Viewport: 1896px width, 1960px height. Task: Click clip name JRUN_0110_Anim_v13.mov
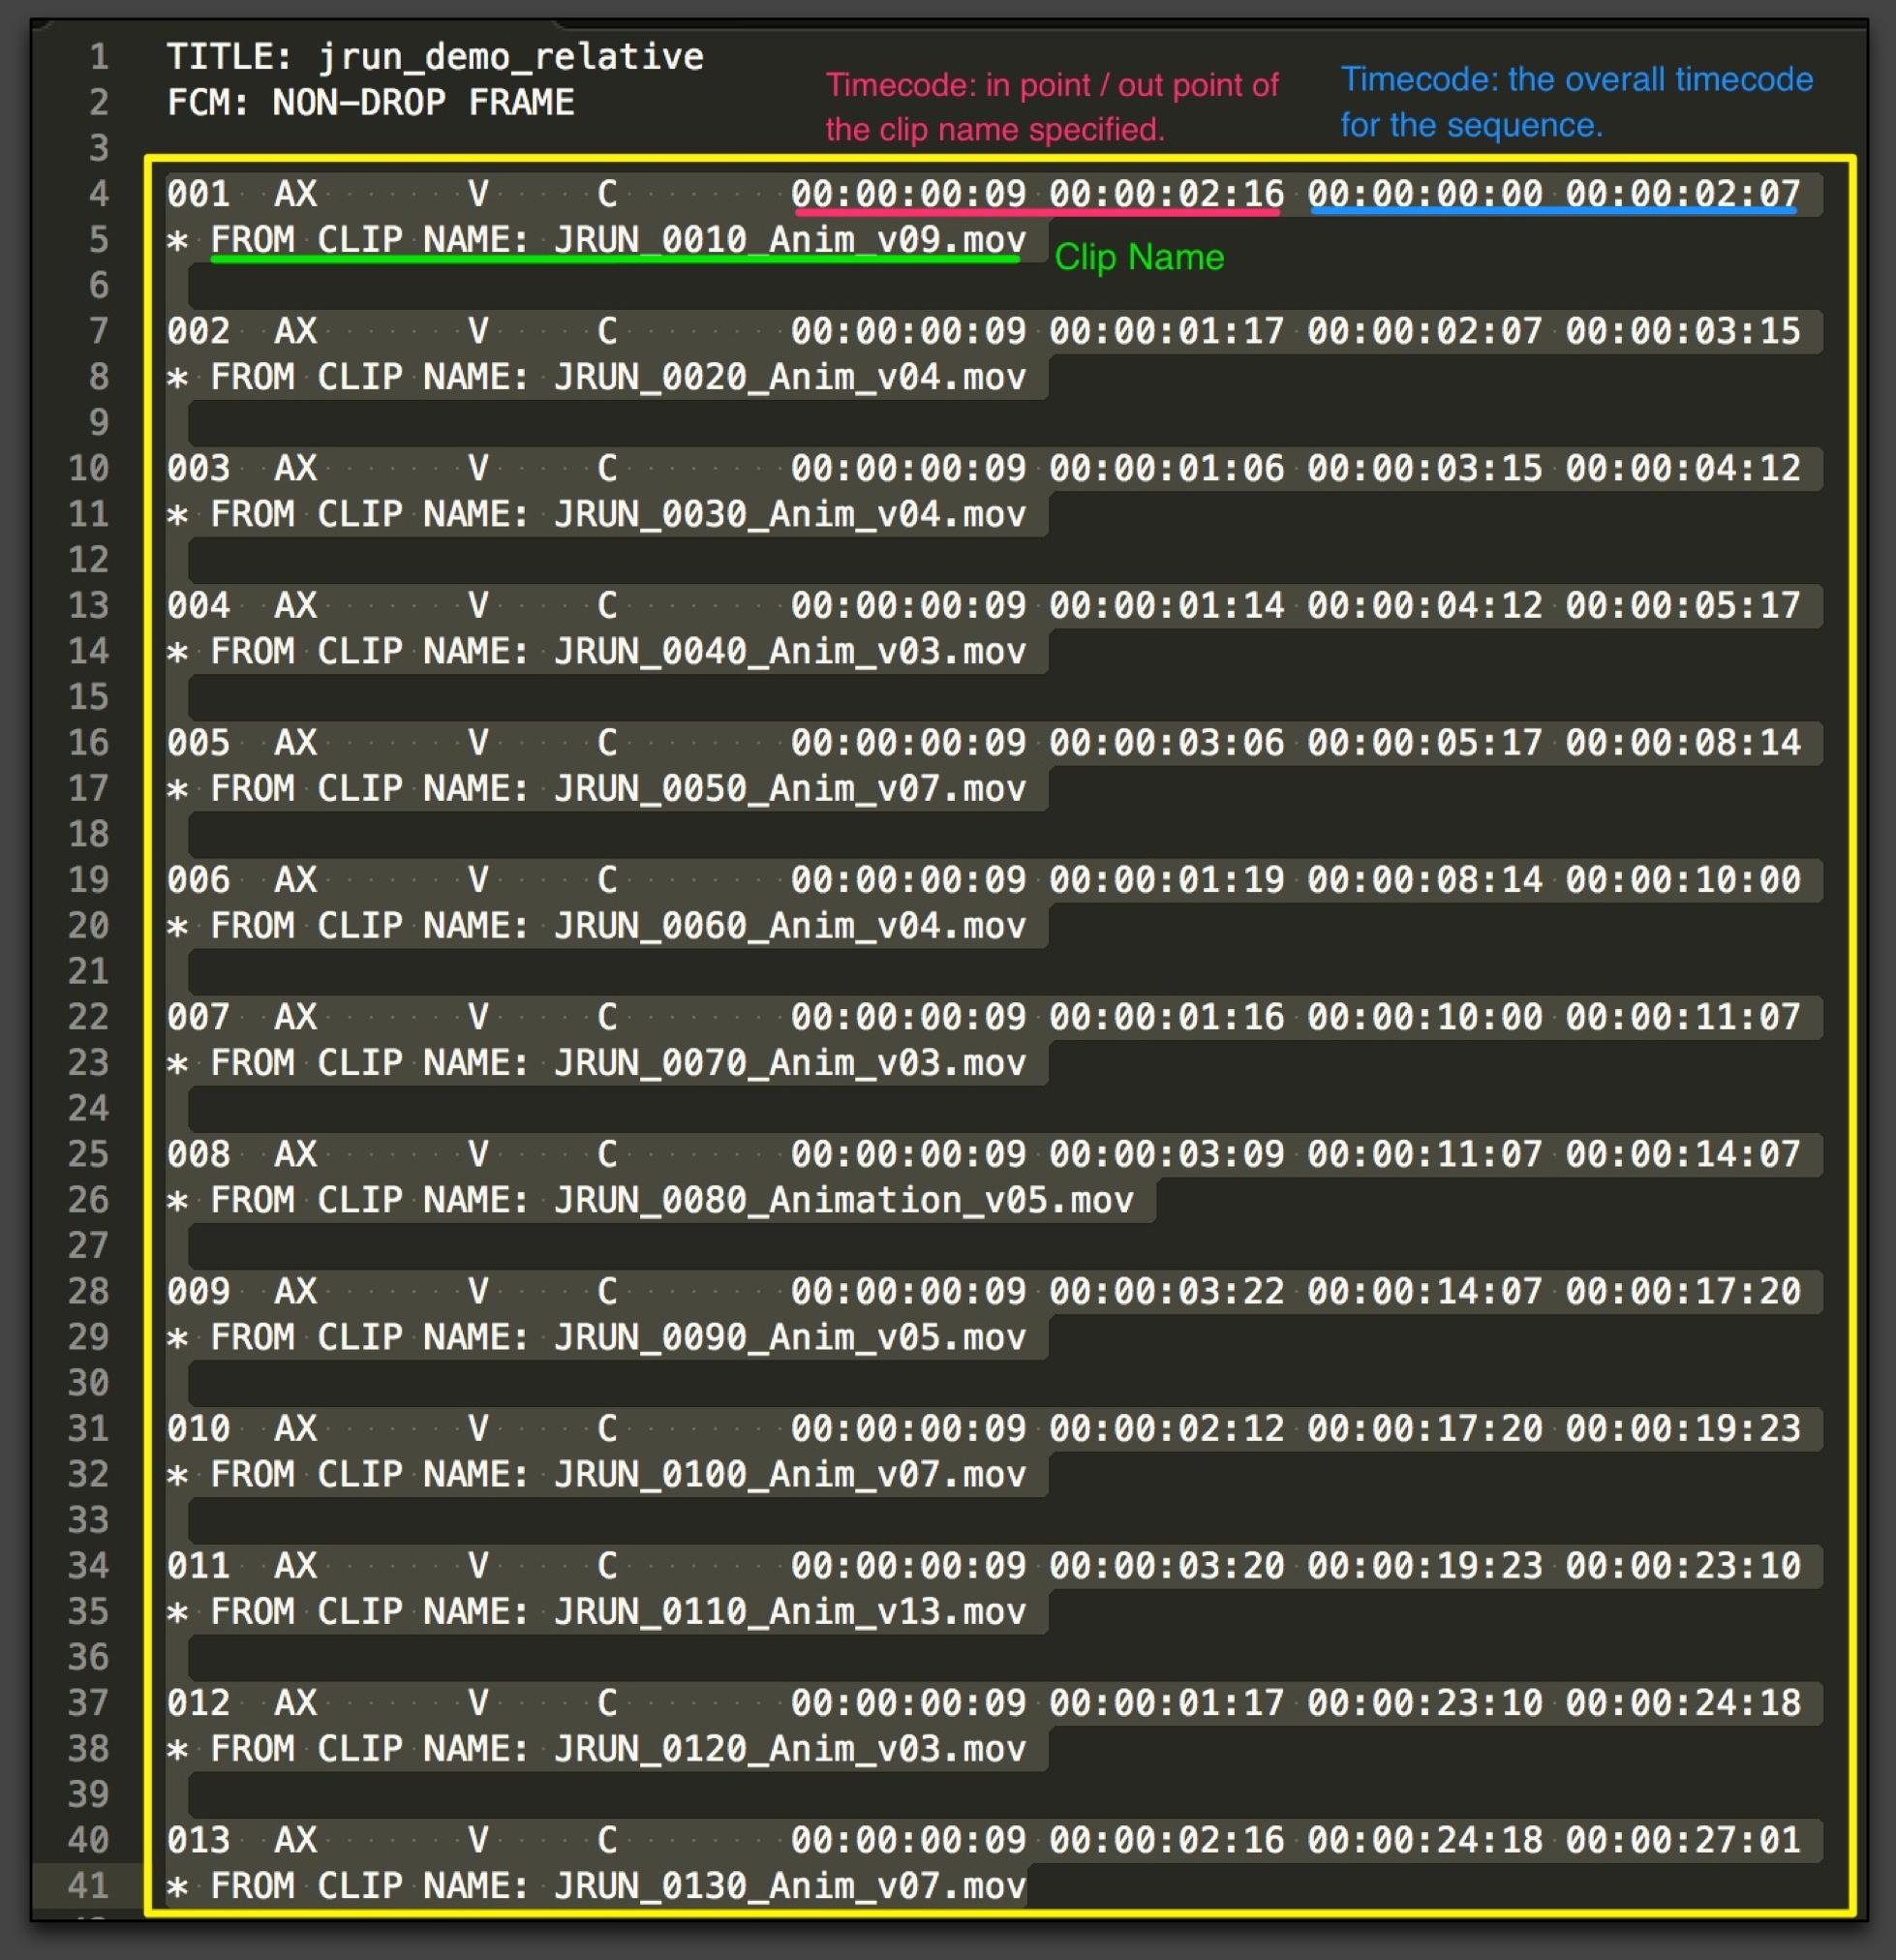[790, 1612]
